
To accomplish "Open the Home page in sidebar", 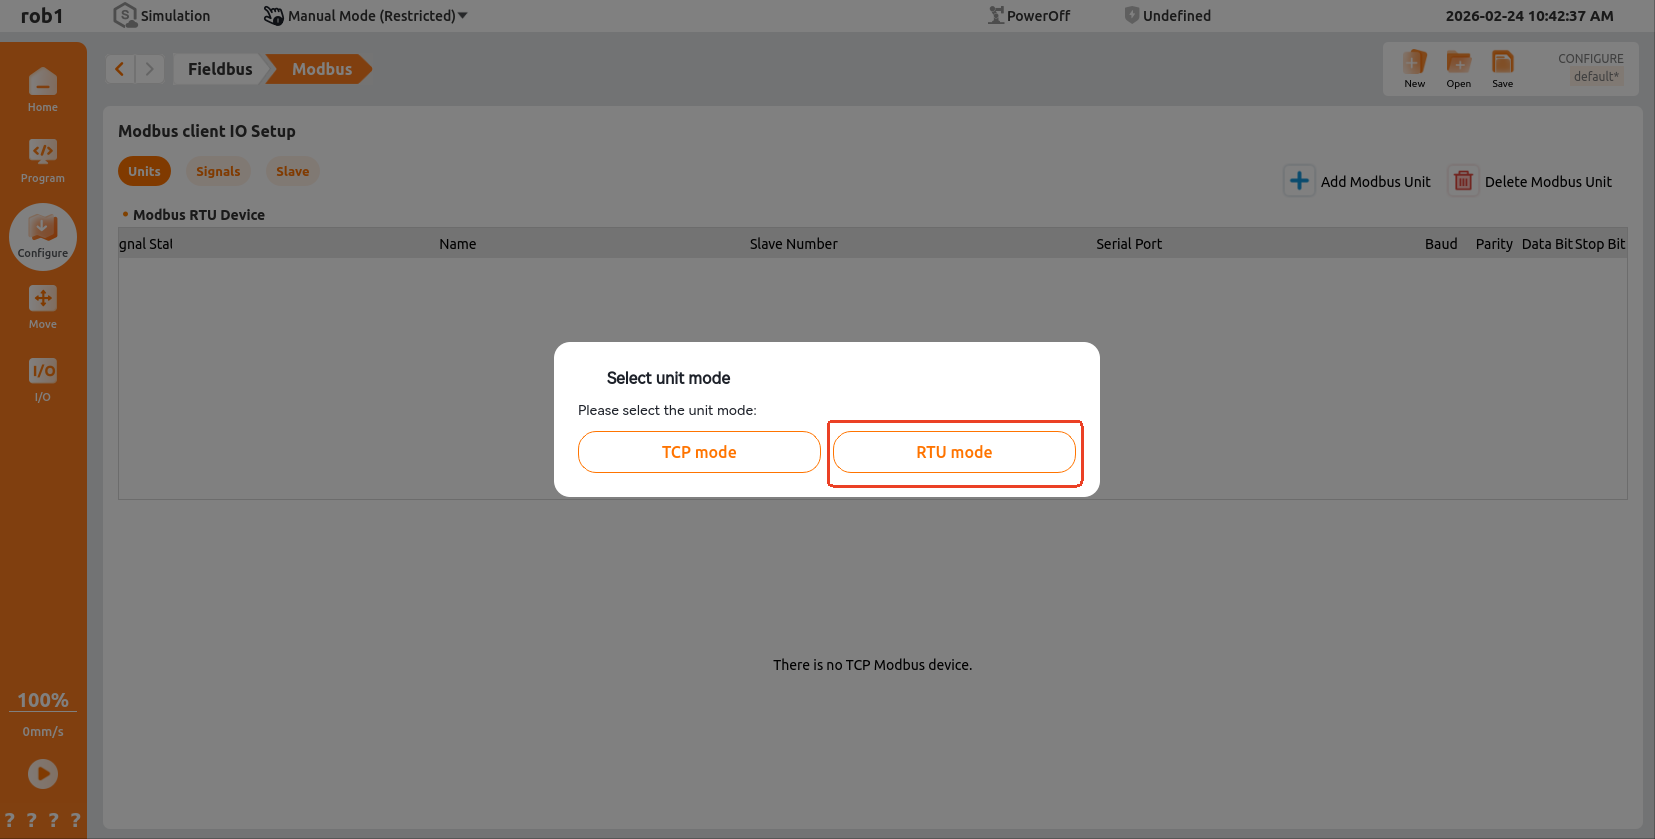I will tap(42, 89).
